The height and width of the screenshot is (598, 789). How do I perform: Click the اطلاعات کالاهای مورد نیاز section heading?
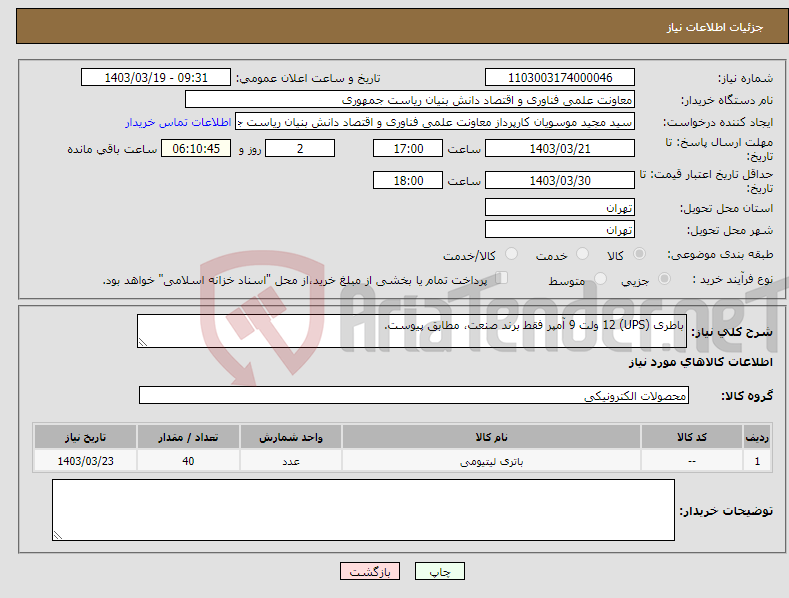tap(700, 362)
